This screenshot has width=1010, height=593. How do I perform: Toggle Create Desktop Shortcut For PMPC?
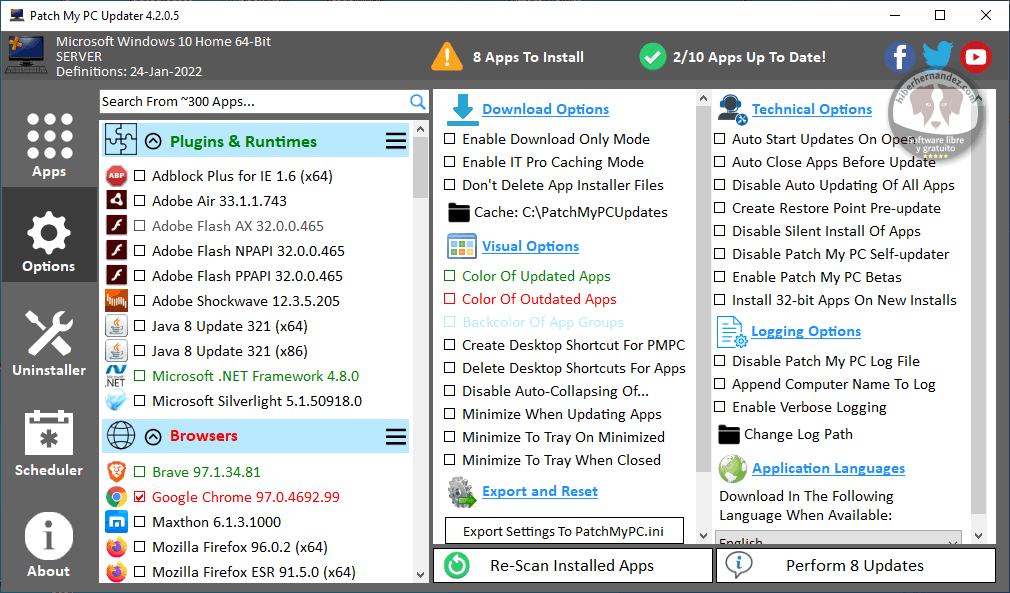(x=450, y=345)
